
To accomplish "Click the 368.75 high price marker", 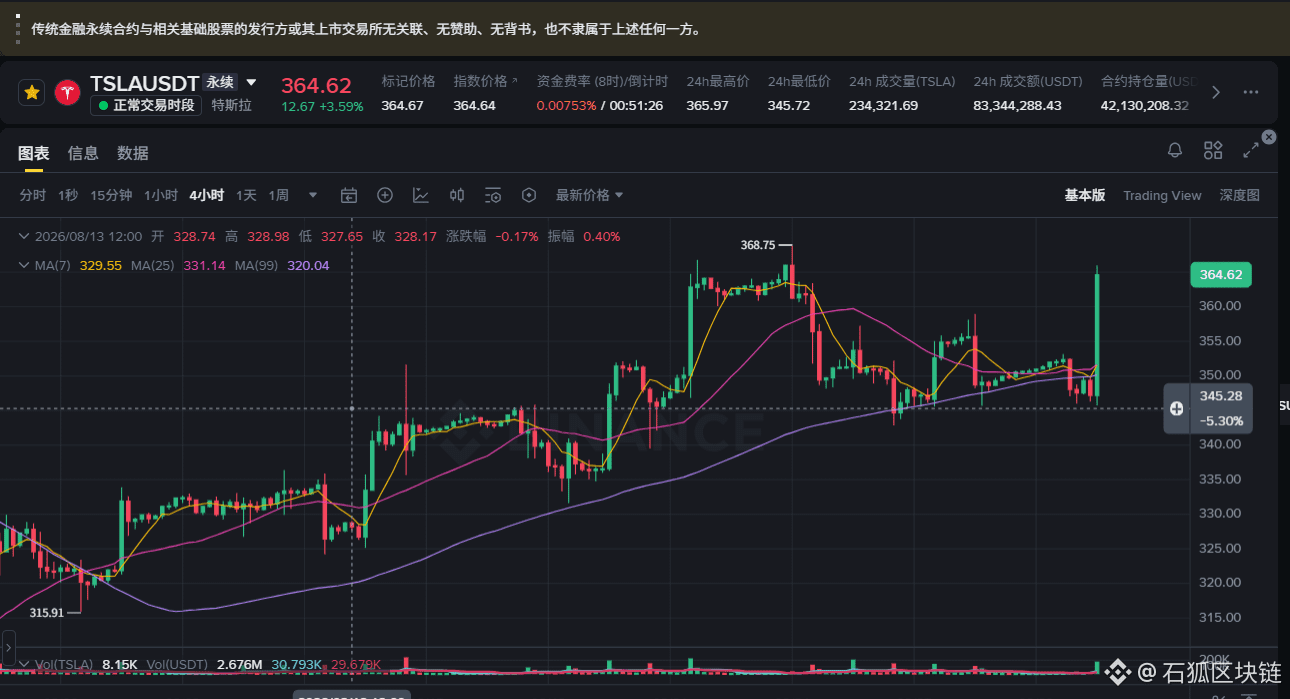I will [x=758, y=244].
